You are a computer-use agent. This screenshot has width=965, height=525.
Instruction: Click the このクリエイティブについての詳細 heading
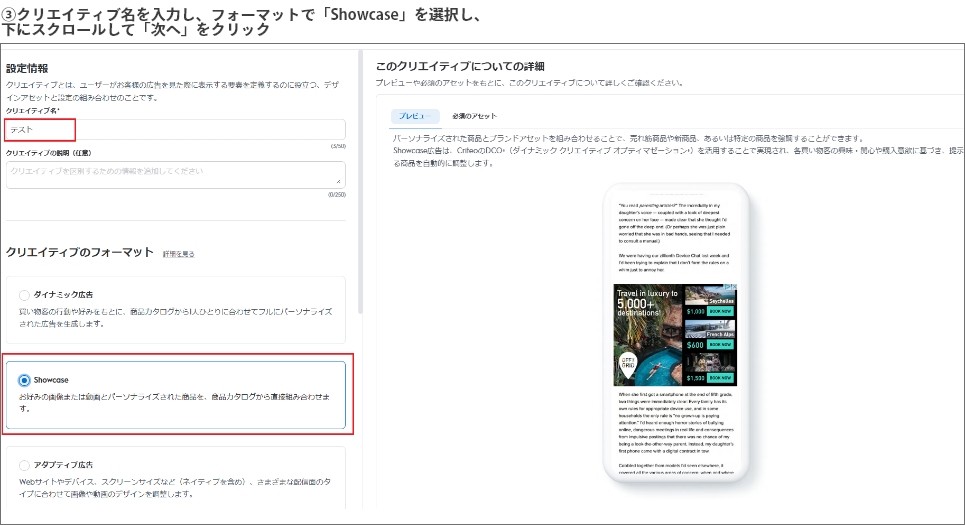[460, 66]
